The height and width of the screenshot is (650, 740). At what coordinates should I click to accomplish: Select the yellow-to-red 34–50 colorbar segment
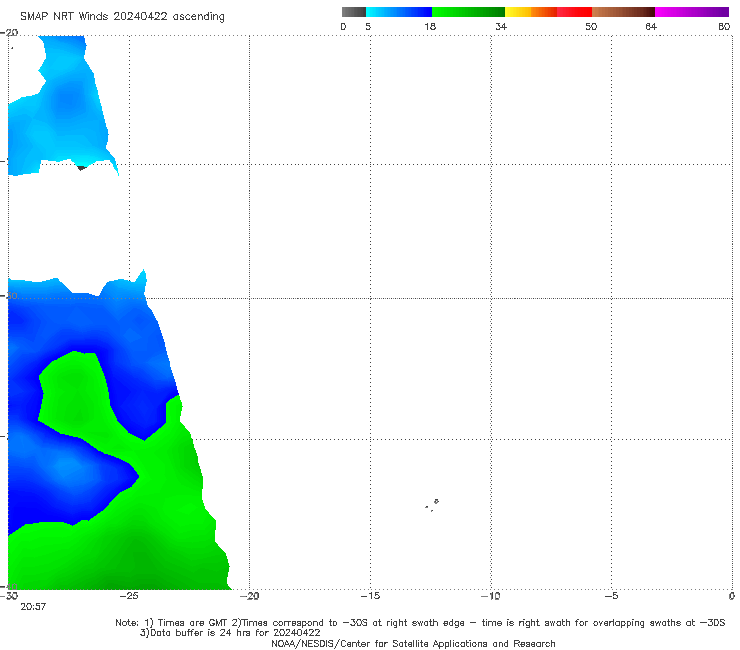[x=548, y=12]
